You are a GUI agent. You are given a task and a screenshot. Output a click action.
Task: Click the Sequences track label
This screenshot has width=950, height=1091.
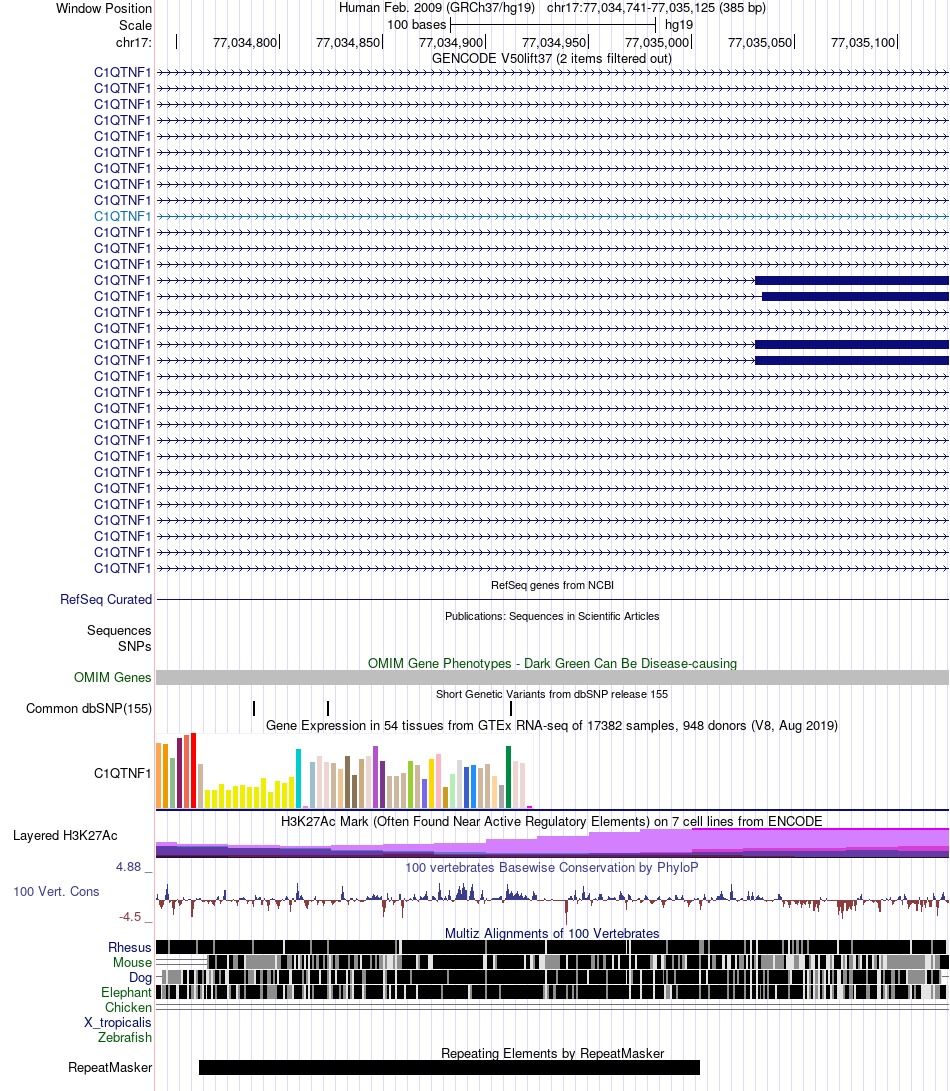tap(119, 630)
